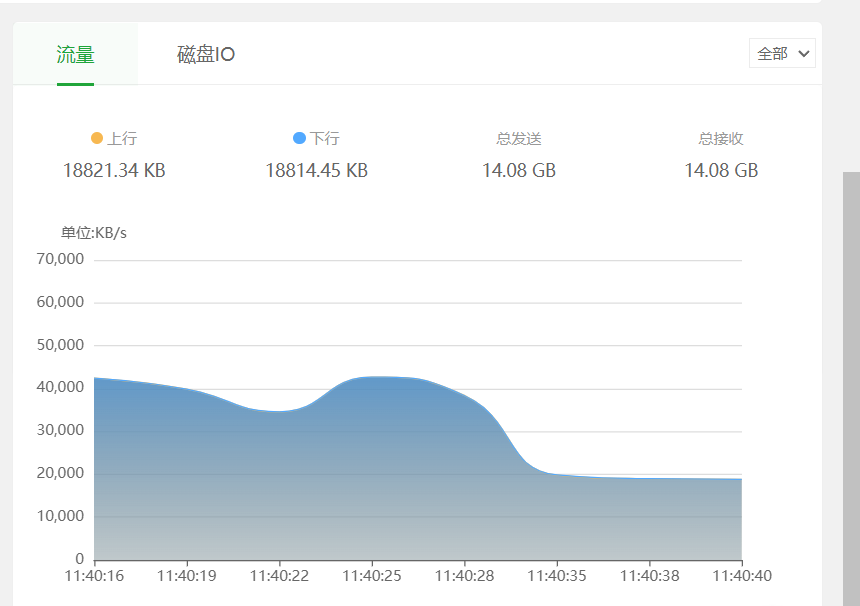Click the 11:40:40 time axis label
This screenshot has width=860, height=606.
(x=742, y=576)
